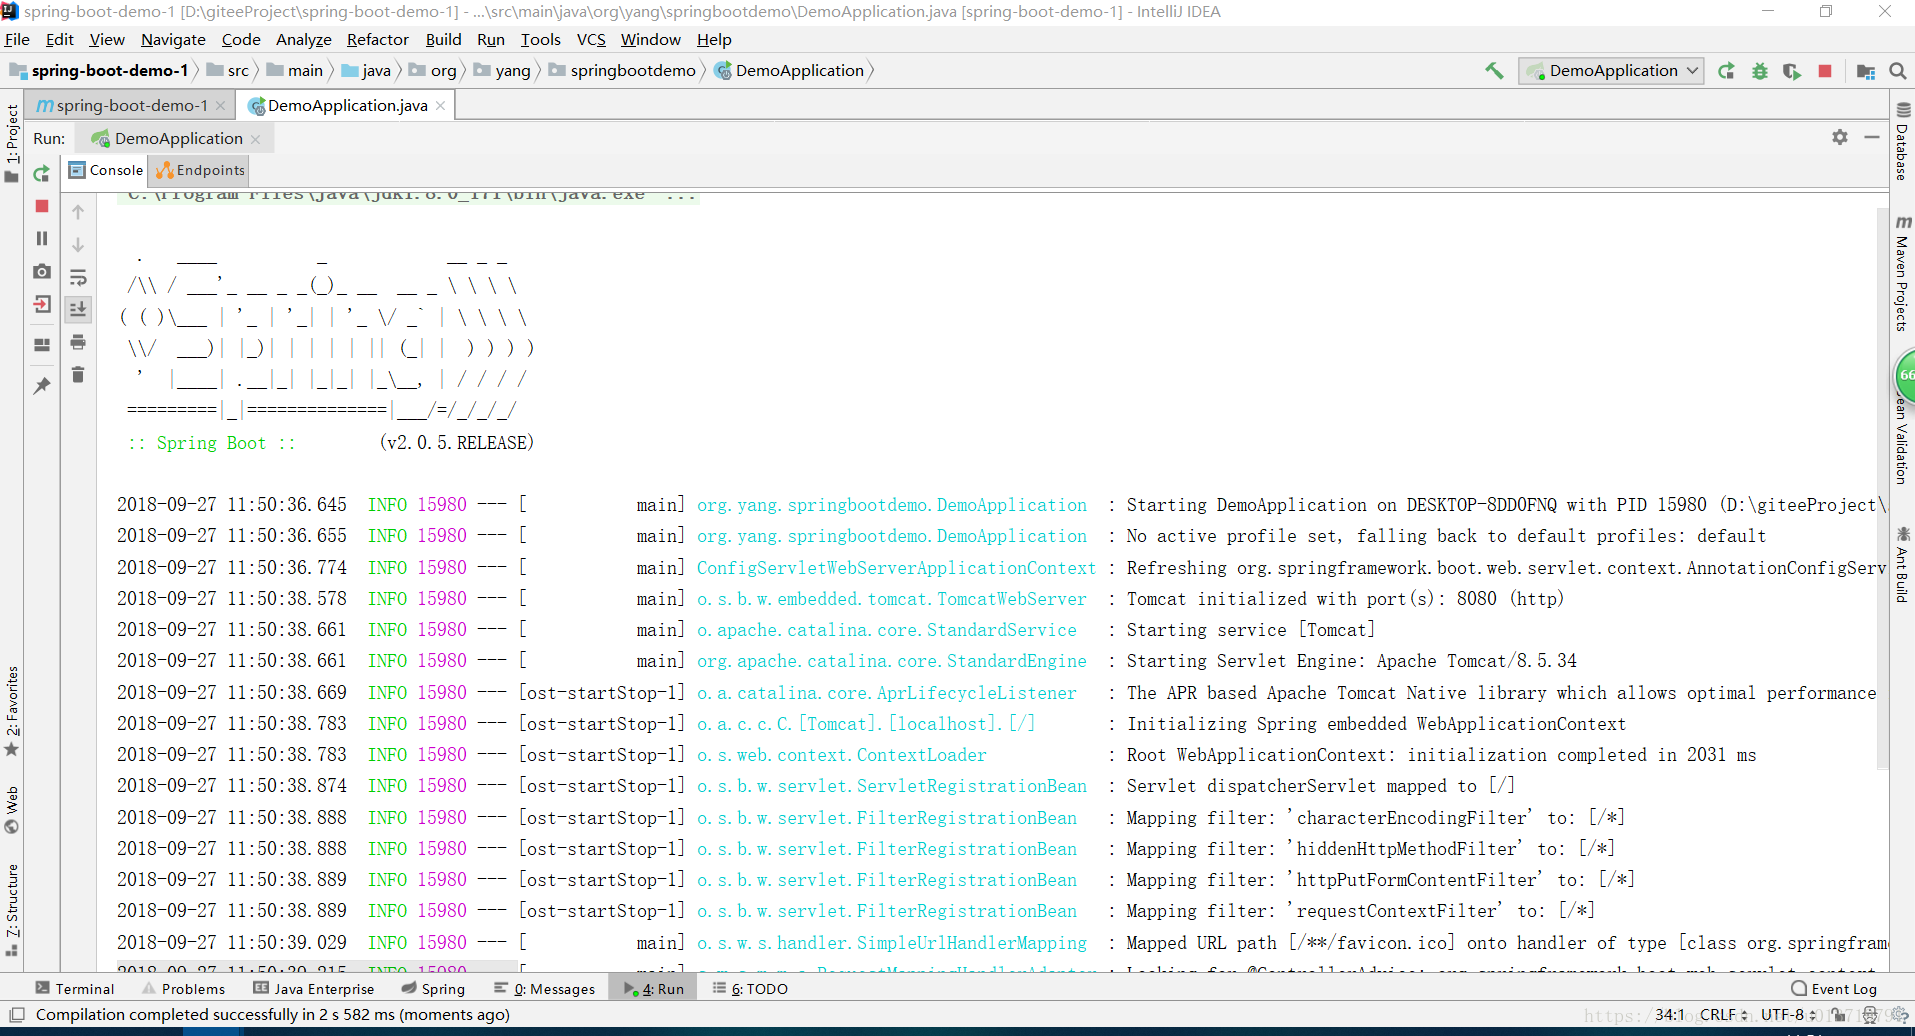Click springbootdemo breadcrumb folder
The image size is (1915, 1036).
pos(622,70)
